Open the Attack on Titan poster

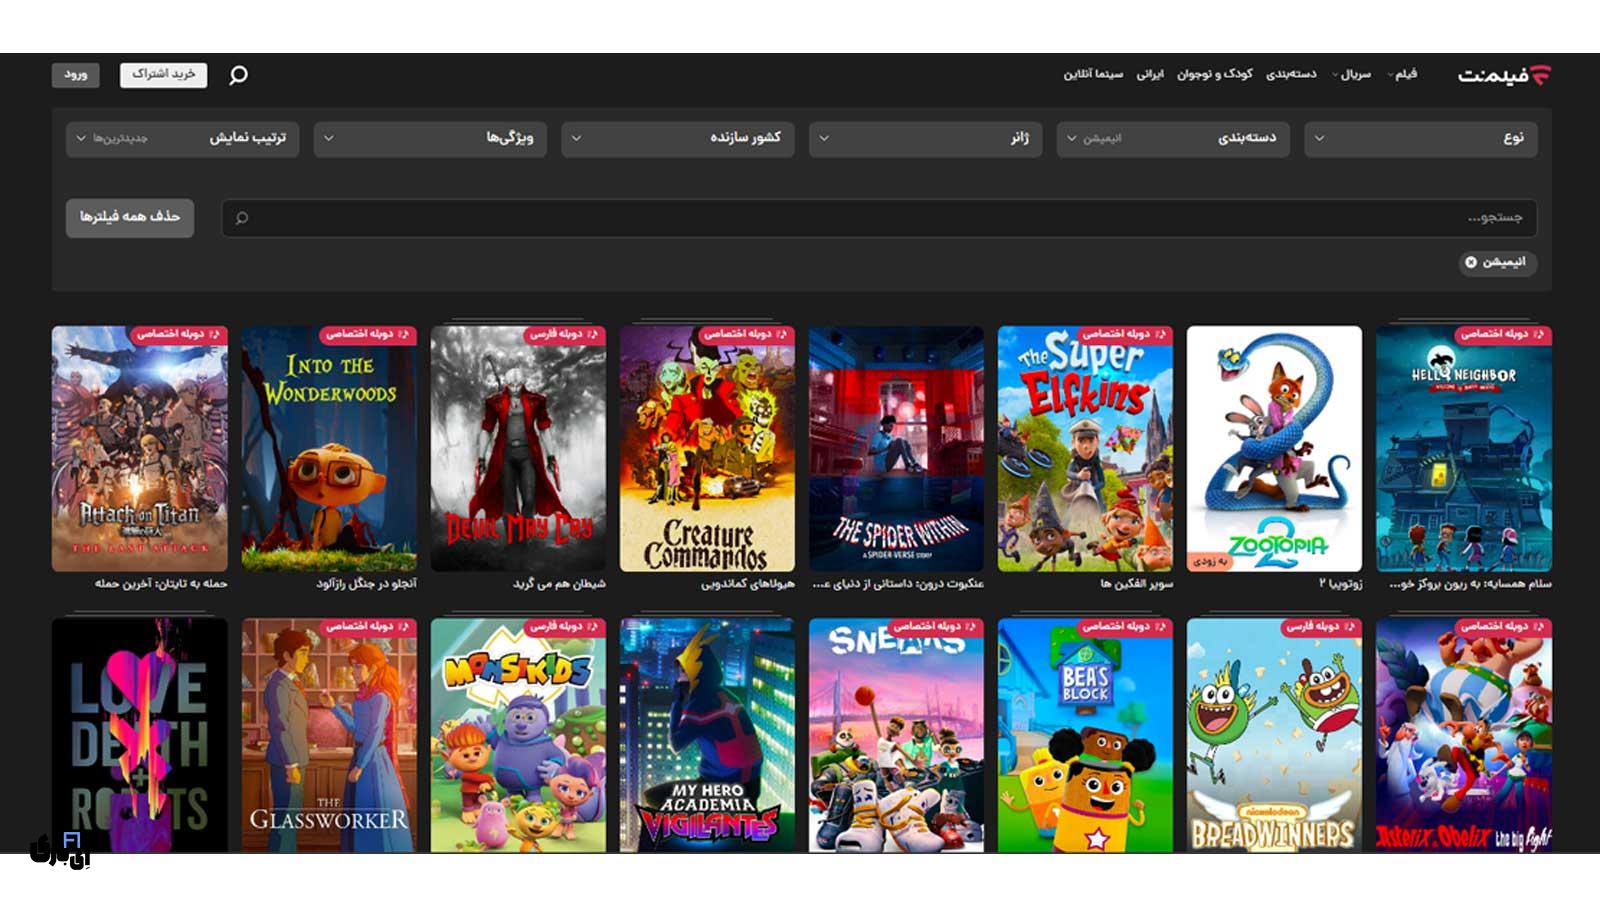(140, 448)
